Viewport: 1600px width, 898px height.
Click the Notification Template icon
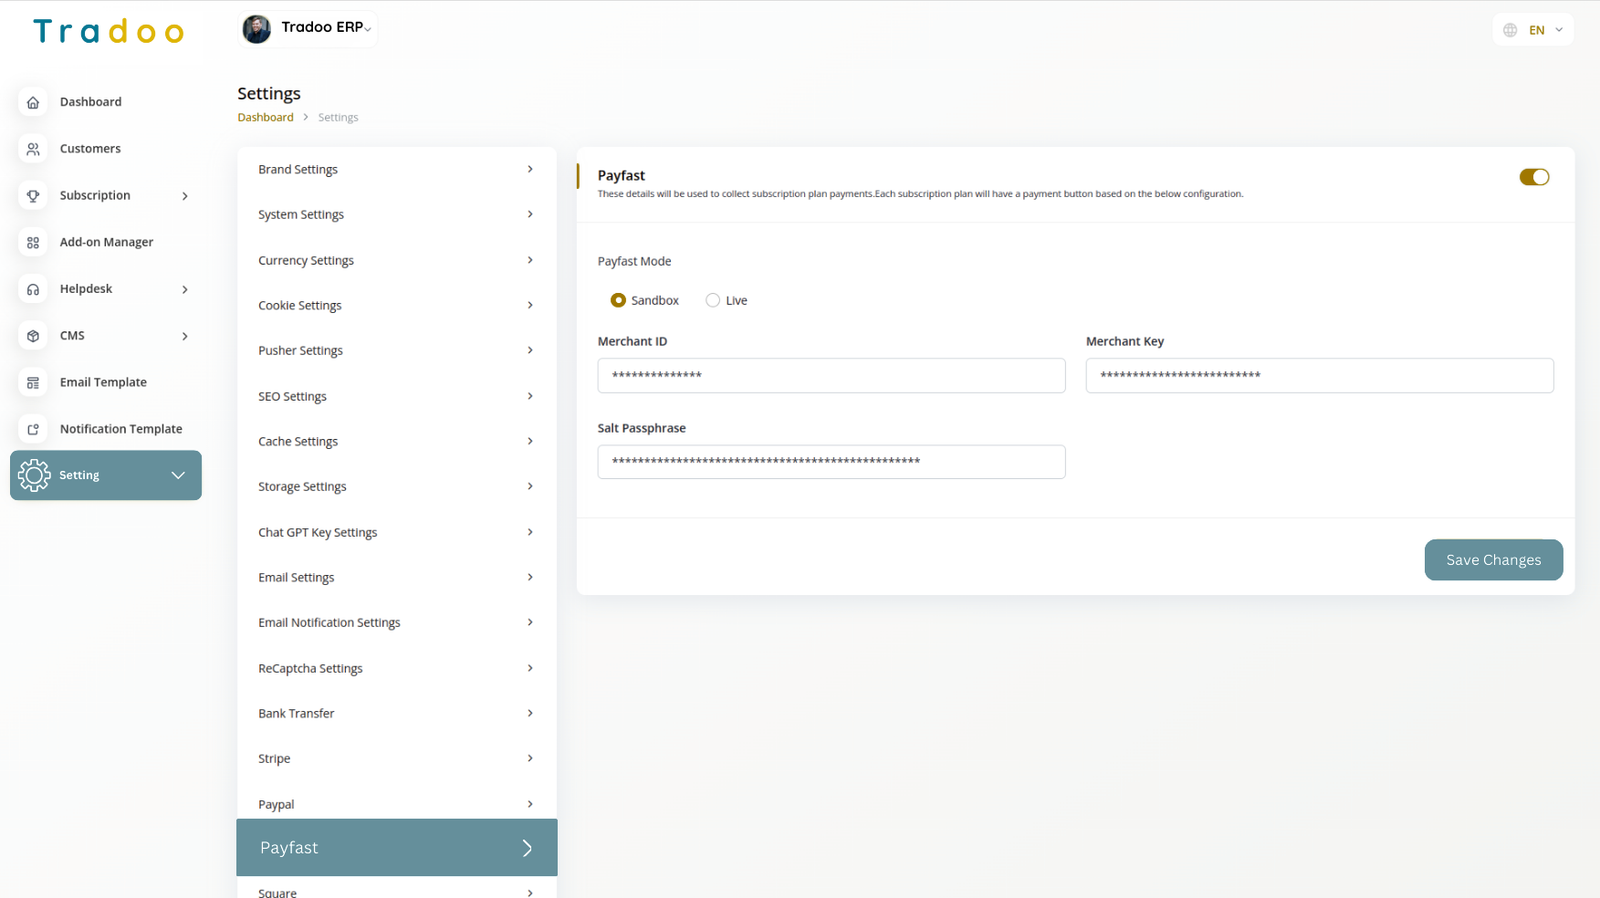tap(33, 429)
